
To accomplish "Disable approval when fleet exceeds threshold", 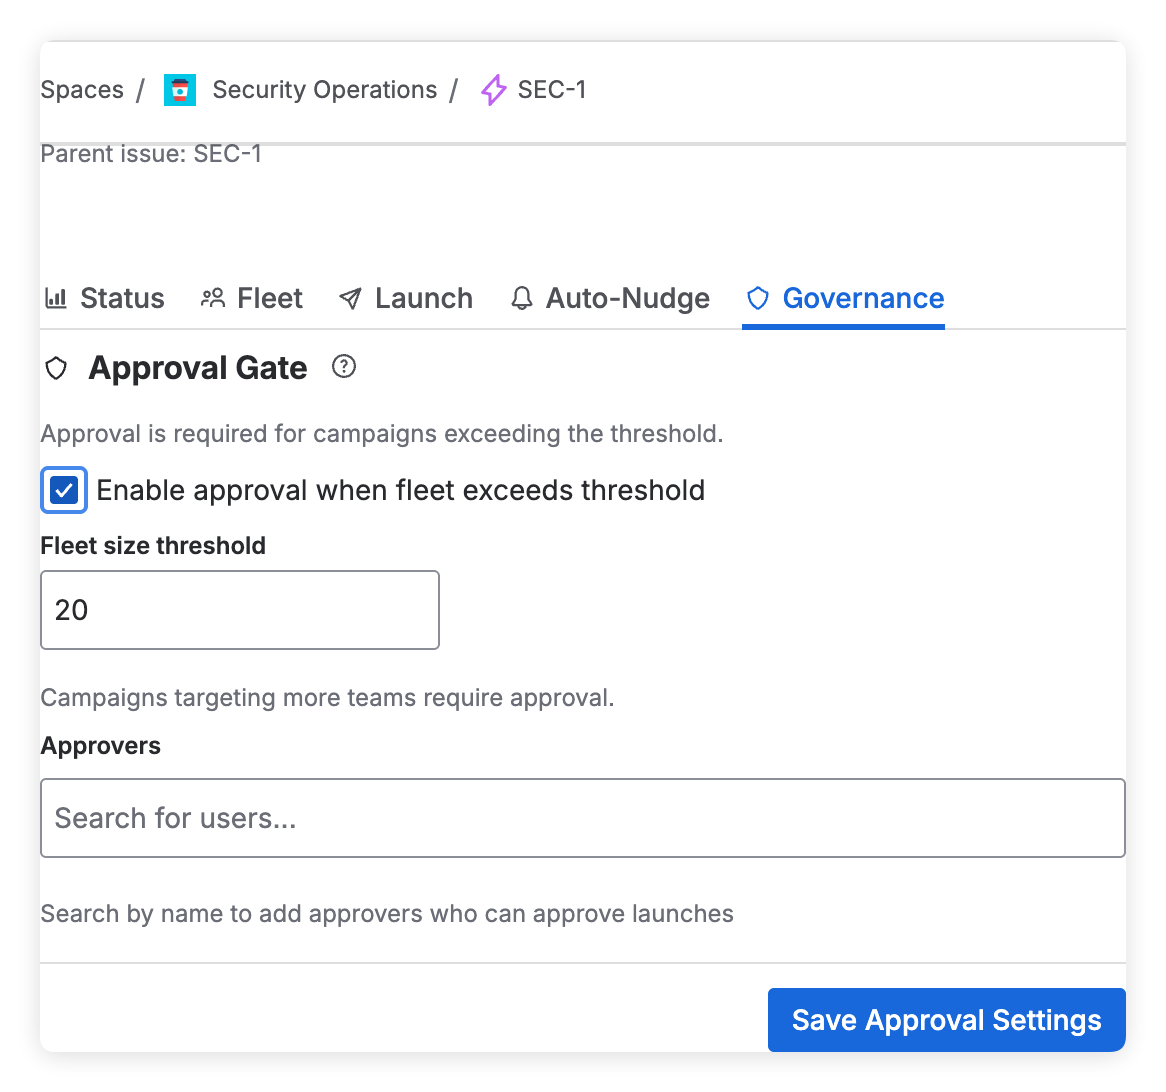I will (x=64, y=490).
